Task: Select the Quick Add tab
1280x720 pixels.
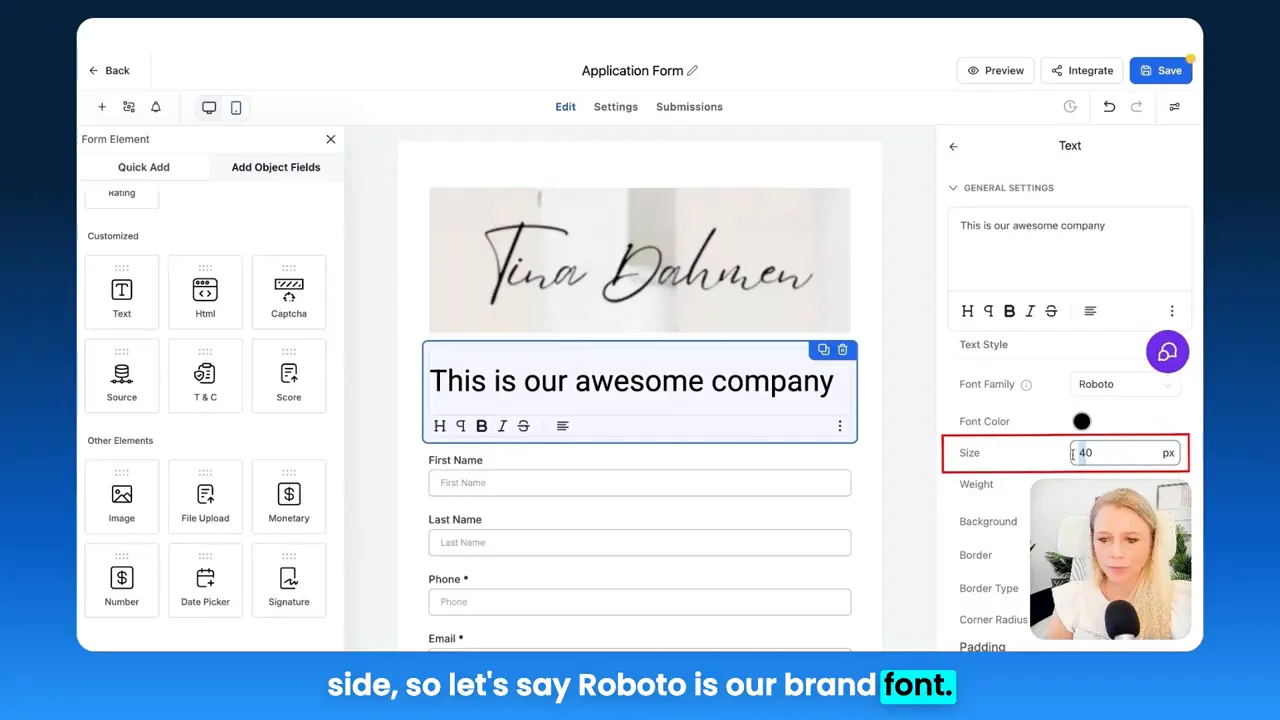Action: click(143, 167)
